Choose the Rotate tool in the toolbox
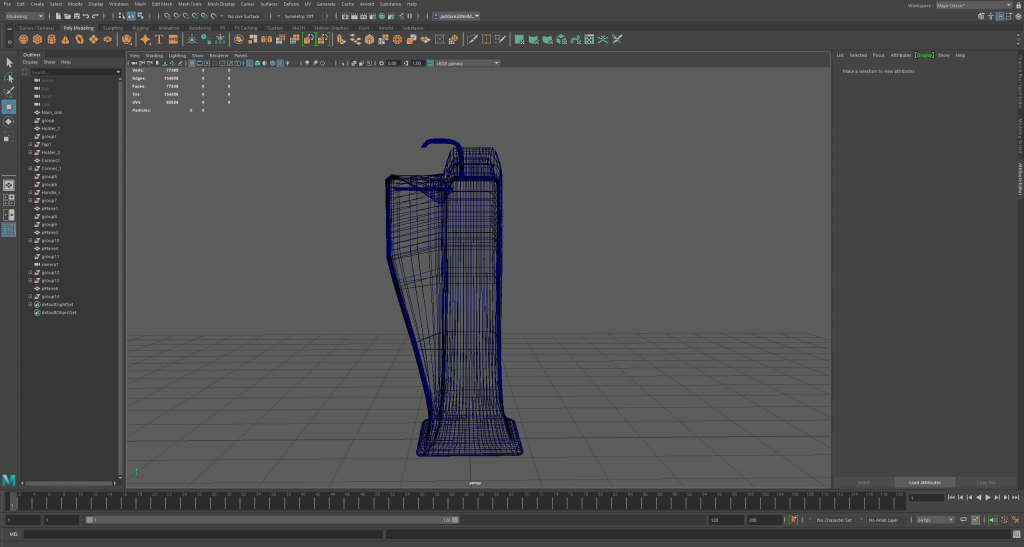Screen dimensions: 1024x547 pyautogui.click(x=9, y=121)
